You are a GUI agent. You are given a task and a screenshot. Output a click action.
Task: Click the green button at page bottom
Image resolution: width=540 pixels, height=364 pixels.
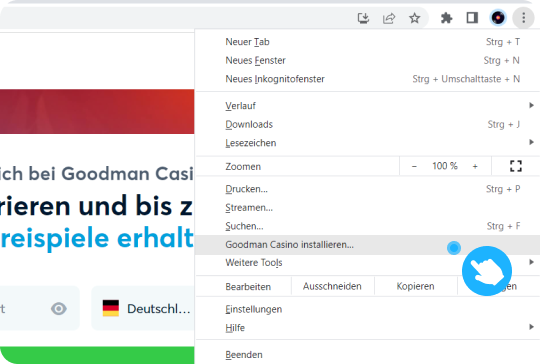pyautogui.click(x=97, y=355)
